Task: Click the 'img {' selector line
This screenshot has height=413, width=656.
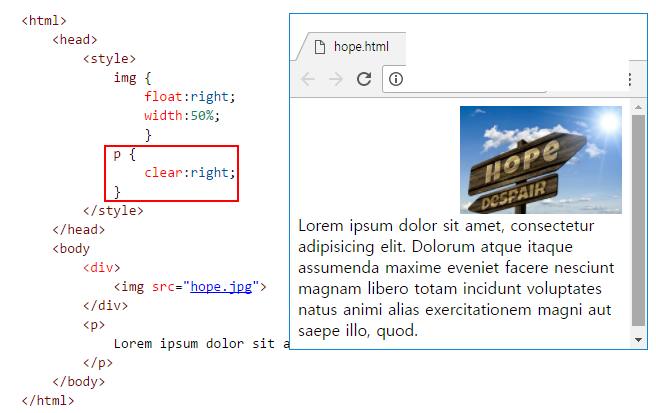Action: [133, 78]
